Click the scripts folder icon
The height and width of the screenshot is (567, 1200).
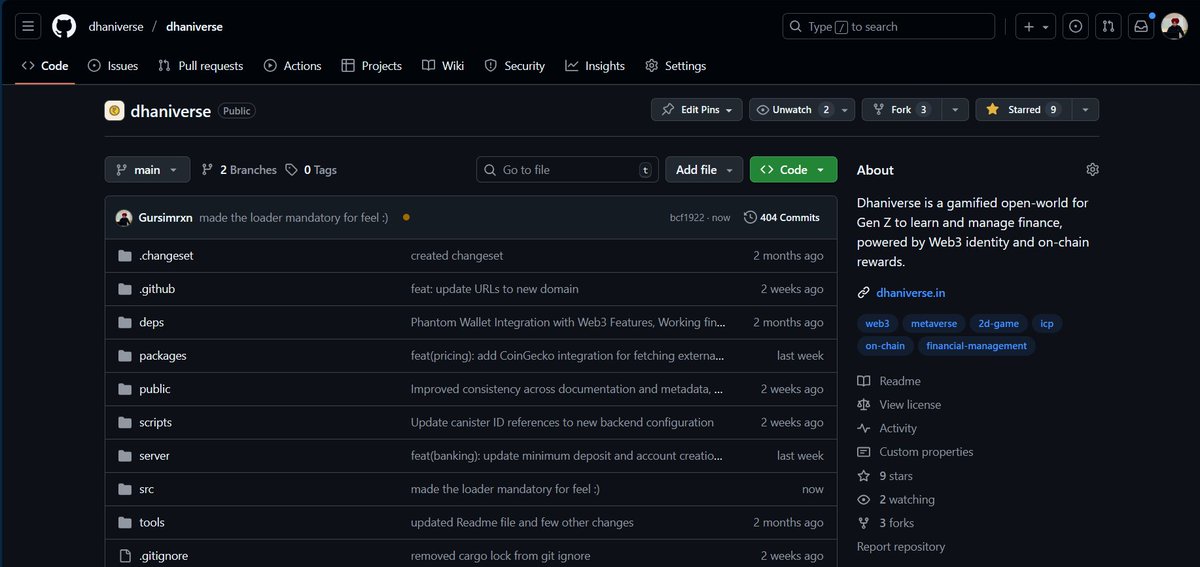click(125, 422)
